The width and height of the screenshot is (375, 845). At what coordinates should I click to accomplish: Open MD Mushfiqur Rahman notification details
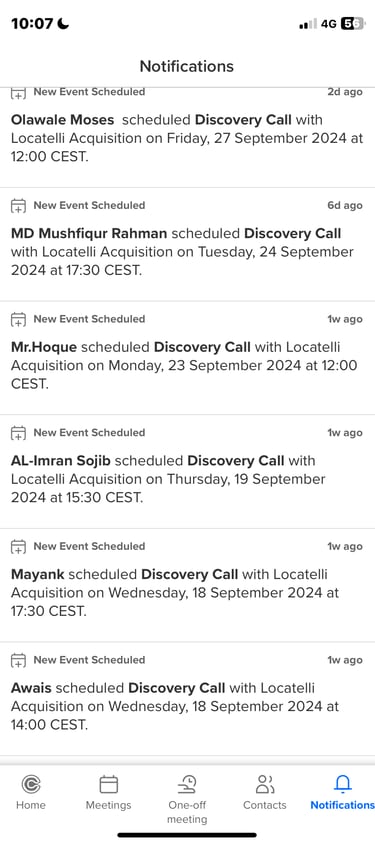(188, 245)
